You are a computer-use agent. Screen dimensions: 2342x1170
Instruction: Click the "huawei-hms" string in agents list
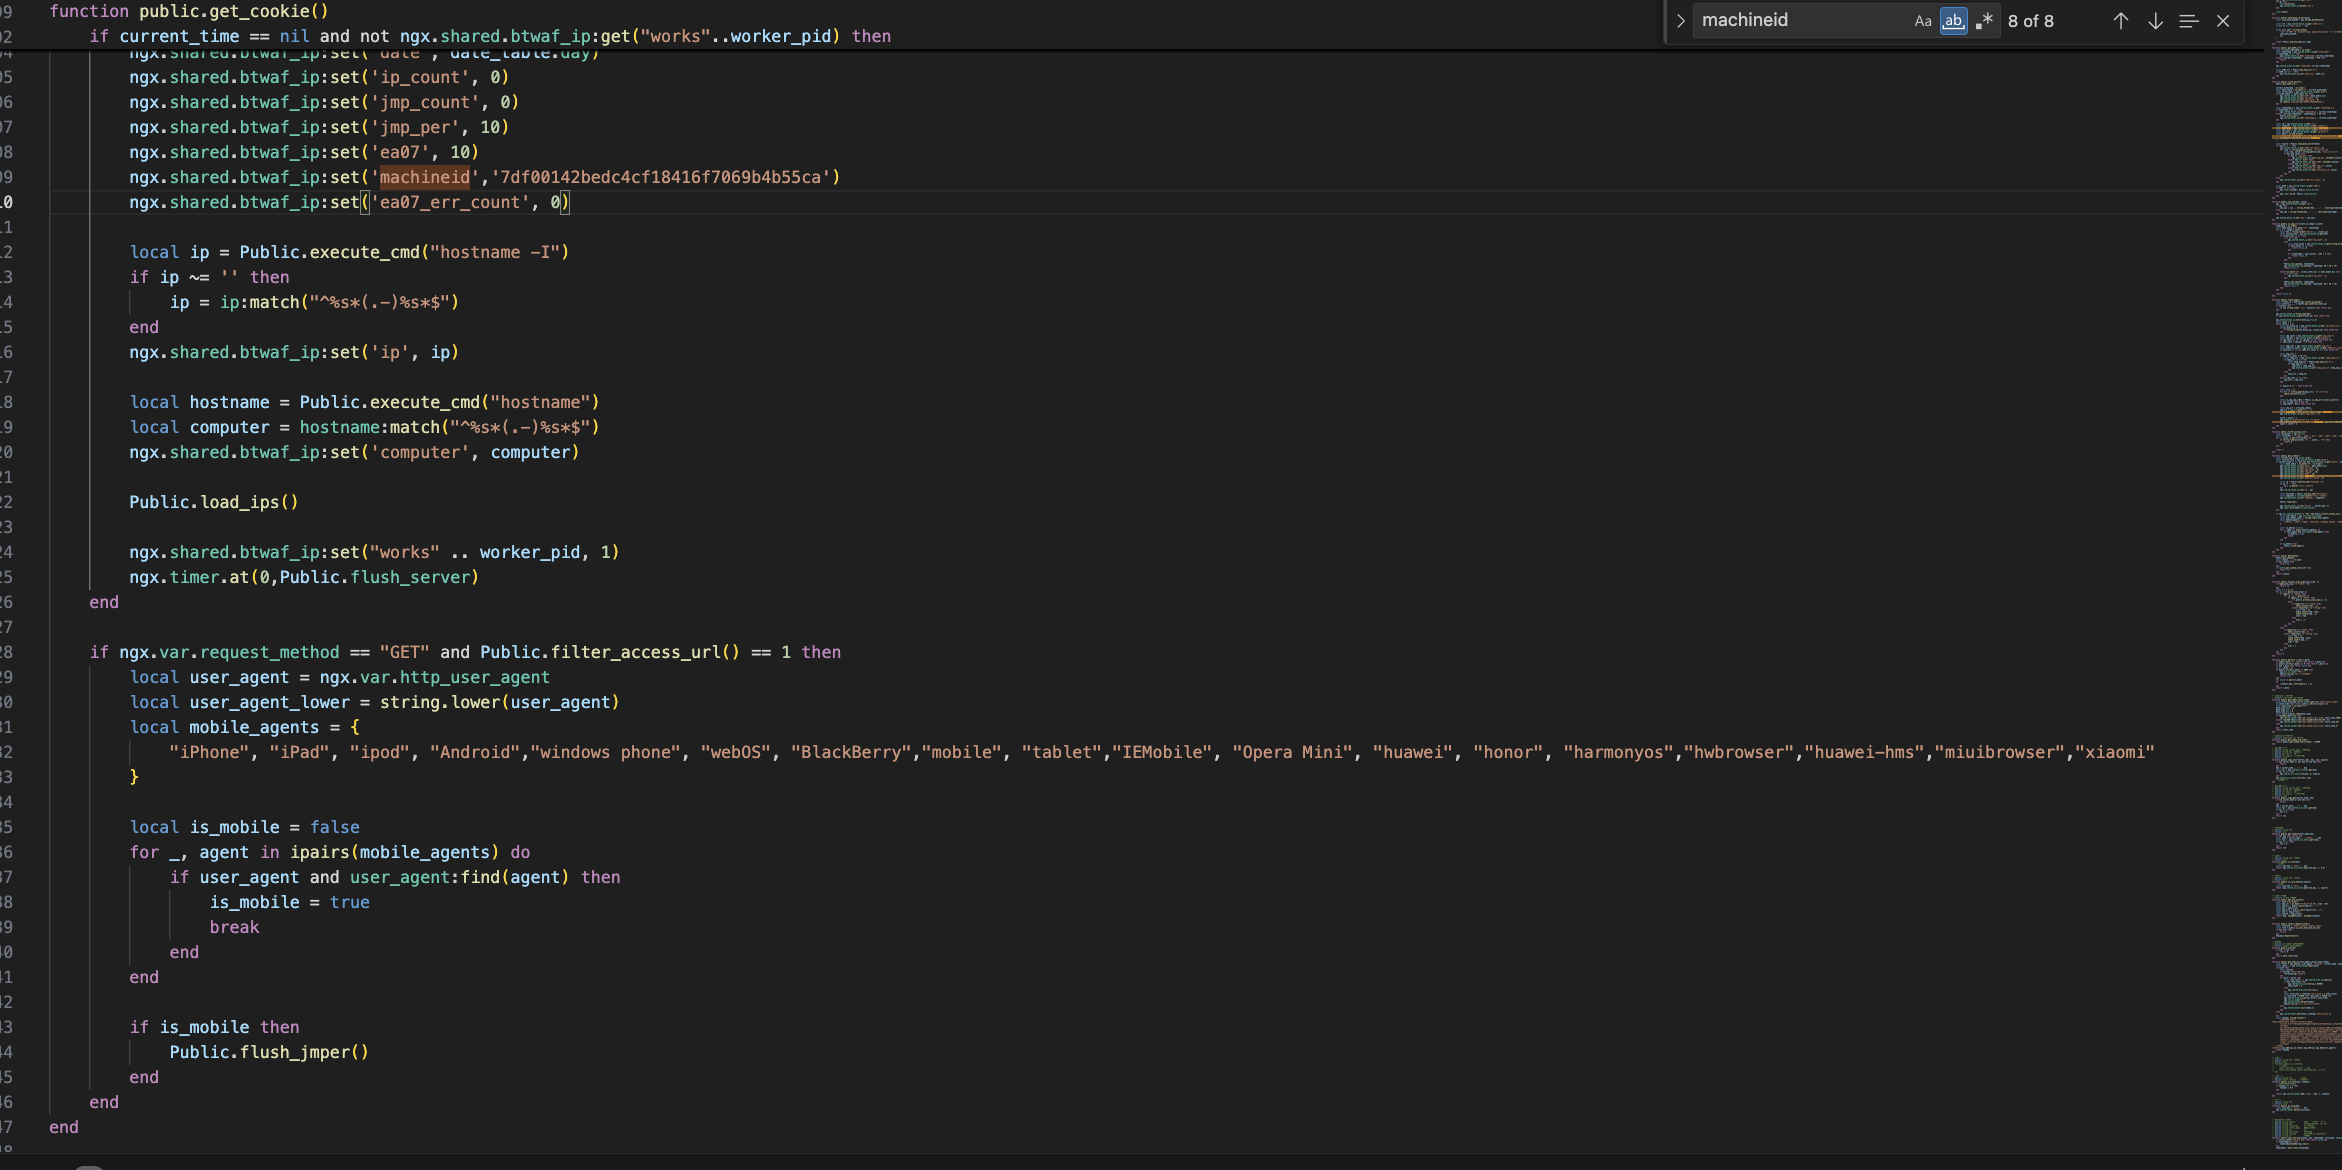1864,752
